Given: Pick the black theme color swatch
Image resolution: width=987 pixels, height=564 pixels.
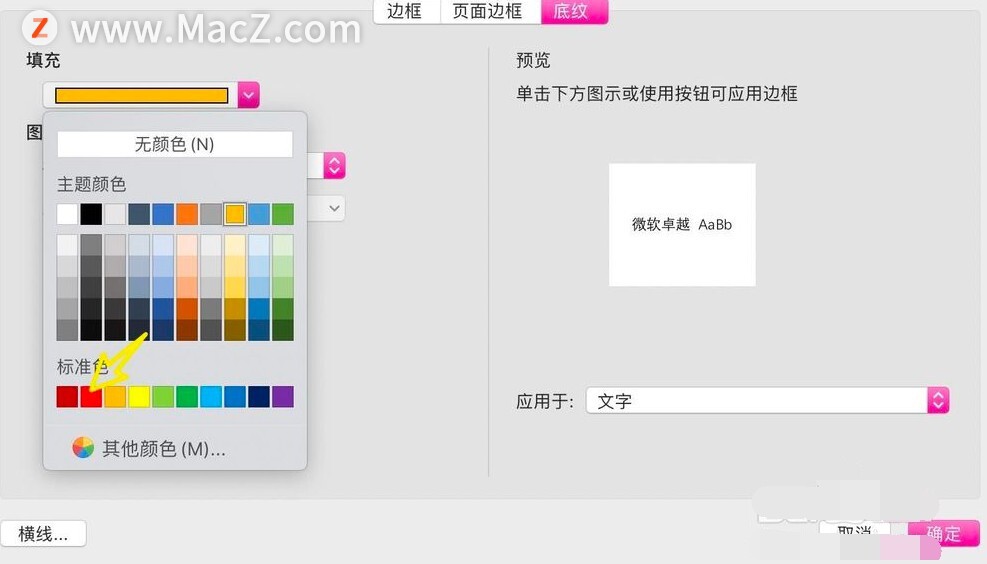Looking at the screenshot, I should 91,214.
